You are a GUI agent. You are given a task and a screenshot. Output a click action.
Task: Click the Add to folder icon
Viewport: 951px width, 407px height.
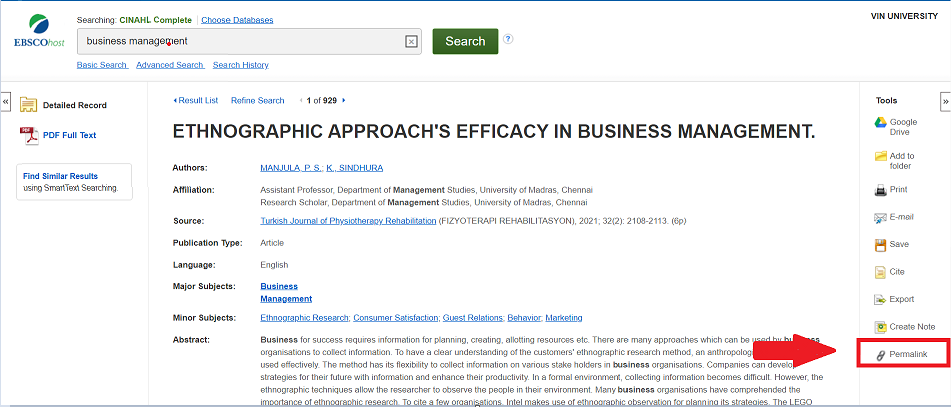[881, 156]
